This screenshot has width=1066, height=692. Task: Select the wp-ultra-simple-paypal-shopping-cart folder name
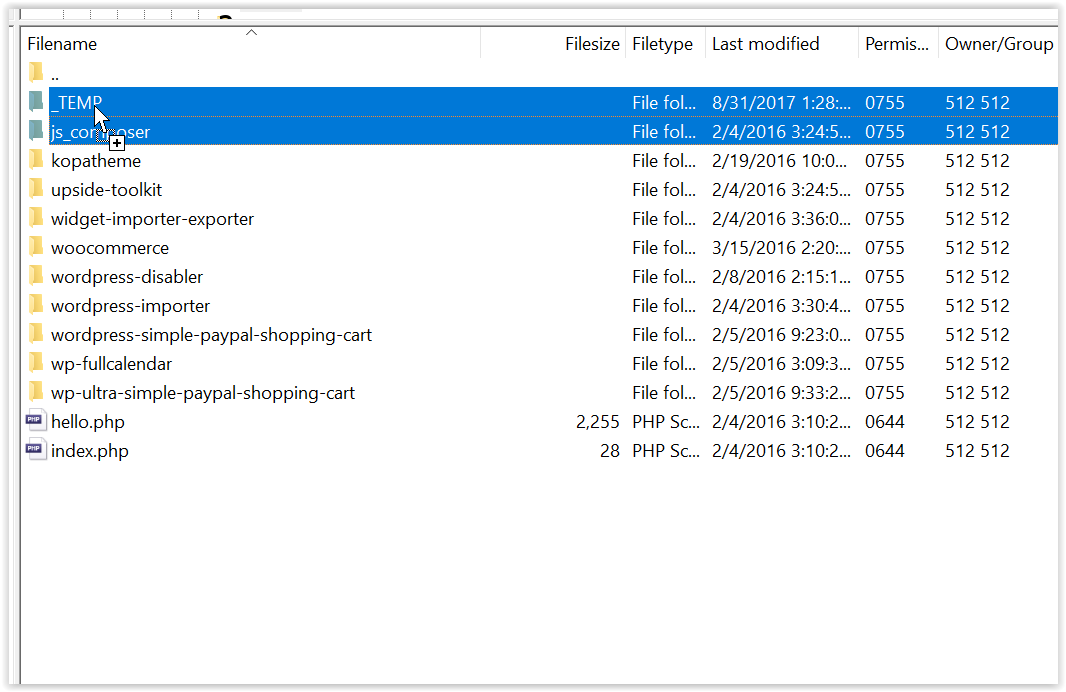pyautogui.click(x=203, y=393)
